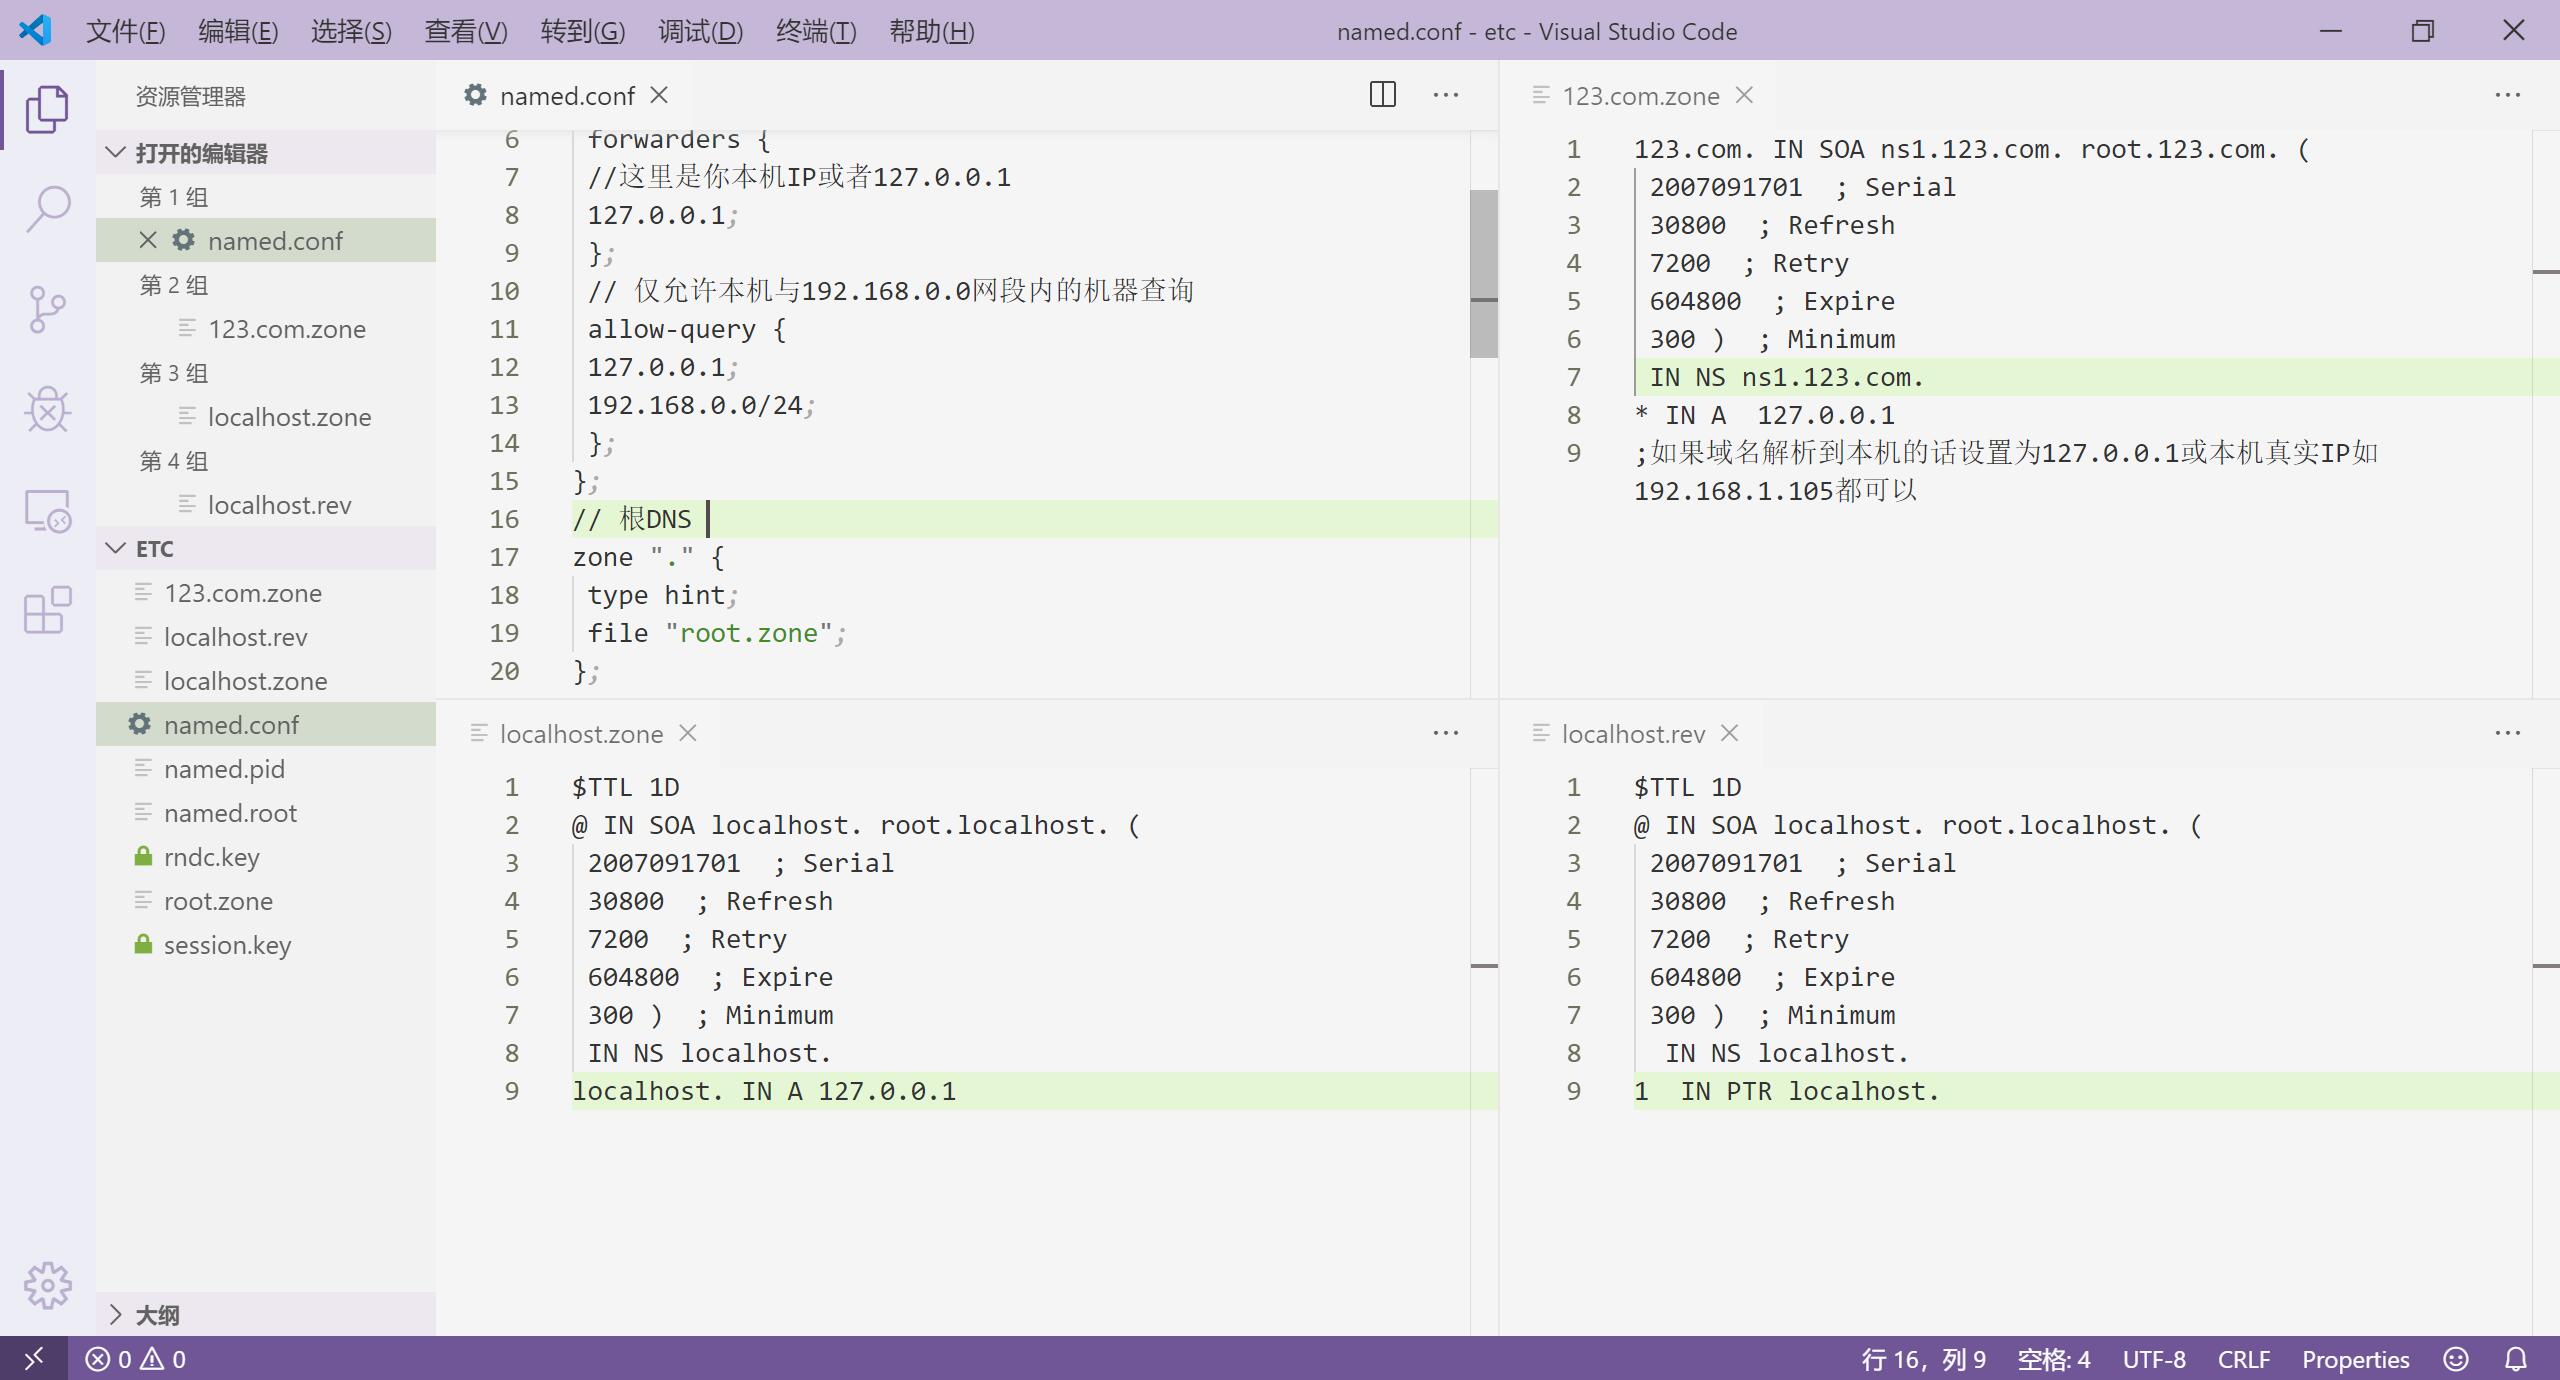2560x1380 pixels.
Task: Open the 终端(T) menu
Action: coord(815,31)
